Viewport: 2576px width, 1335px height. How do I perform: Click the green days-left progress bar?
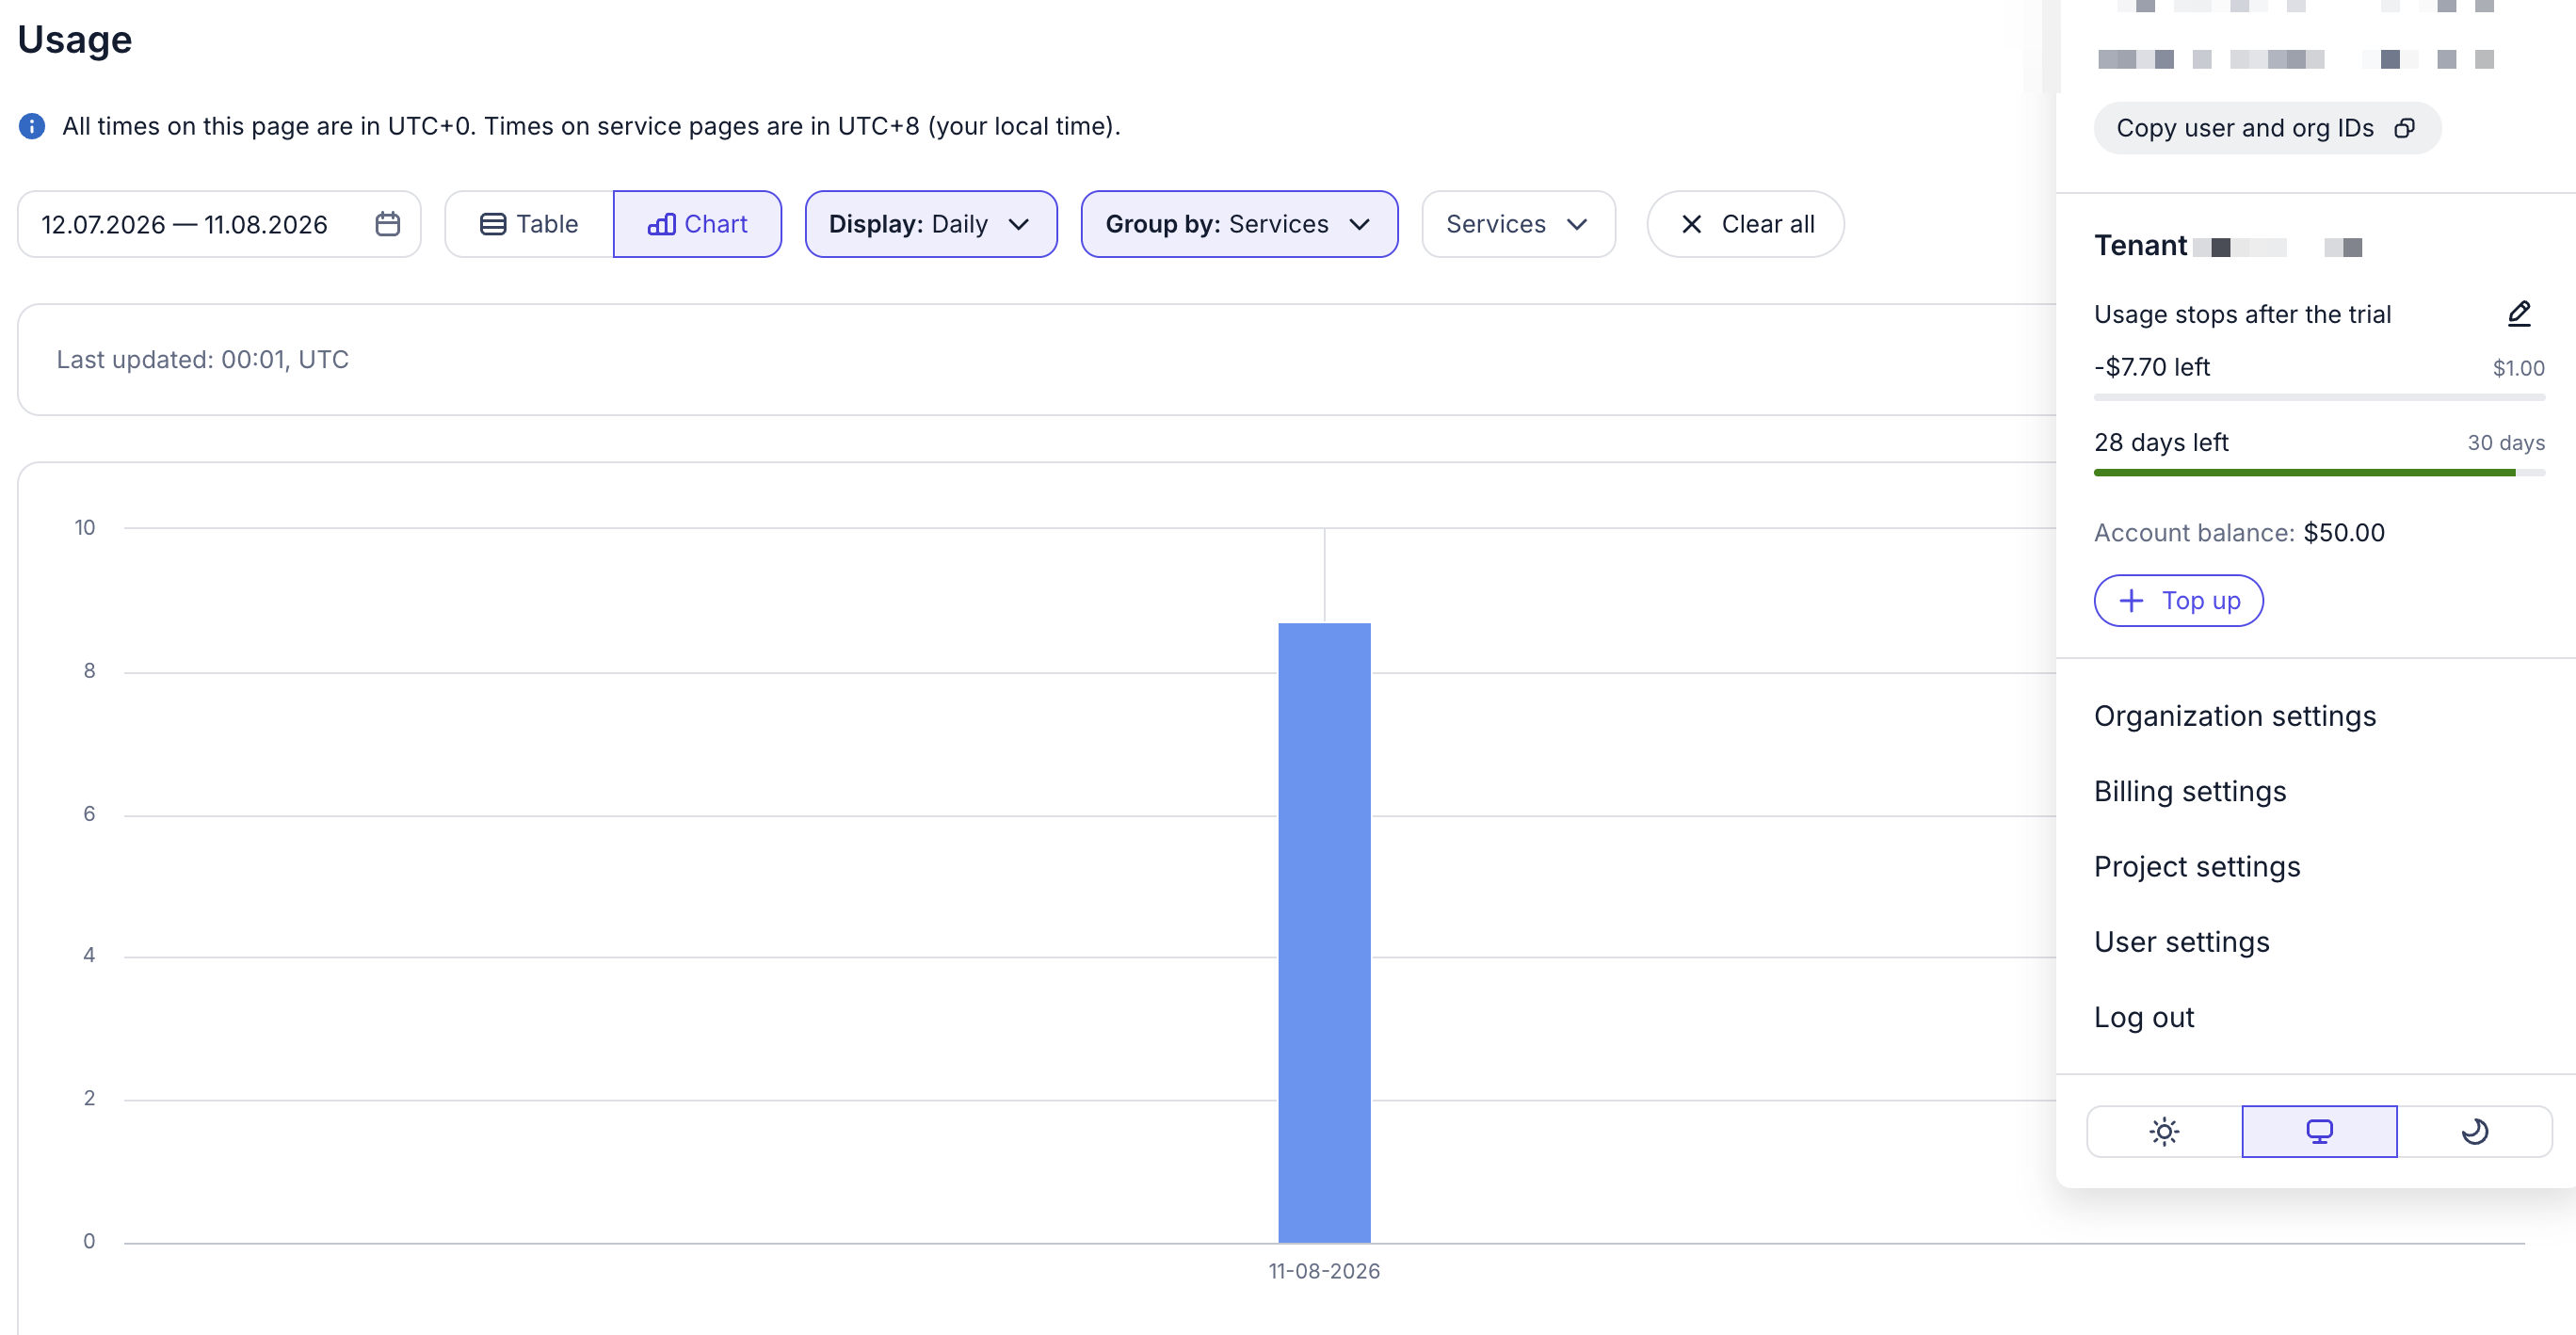[x=2318, y=472]
